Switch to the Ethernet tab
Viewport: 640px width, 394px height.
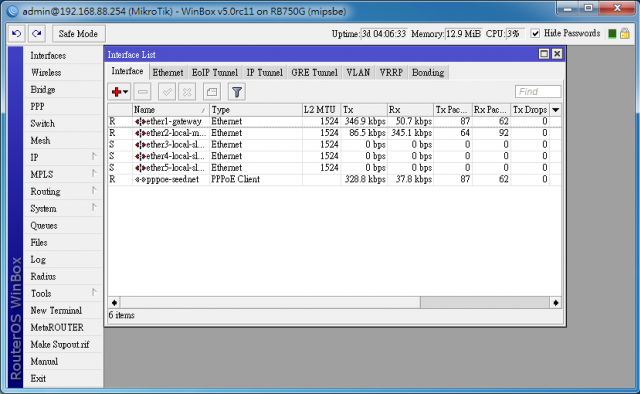coord(168,73)
